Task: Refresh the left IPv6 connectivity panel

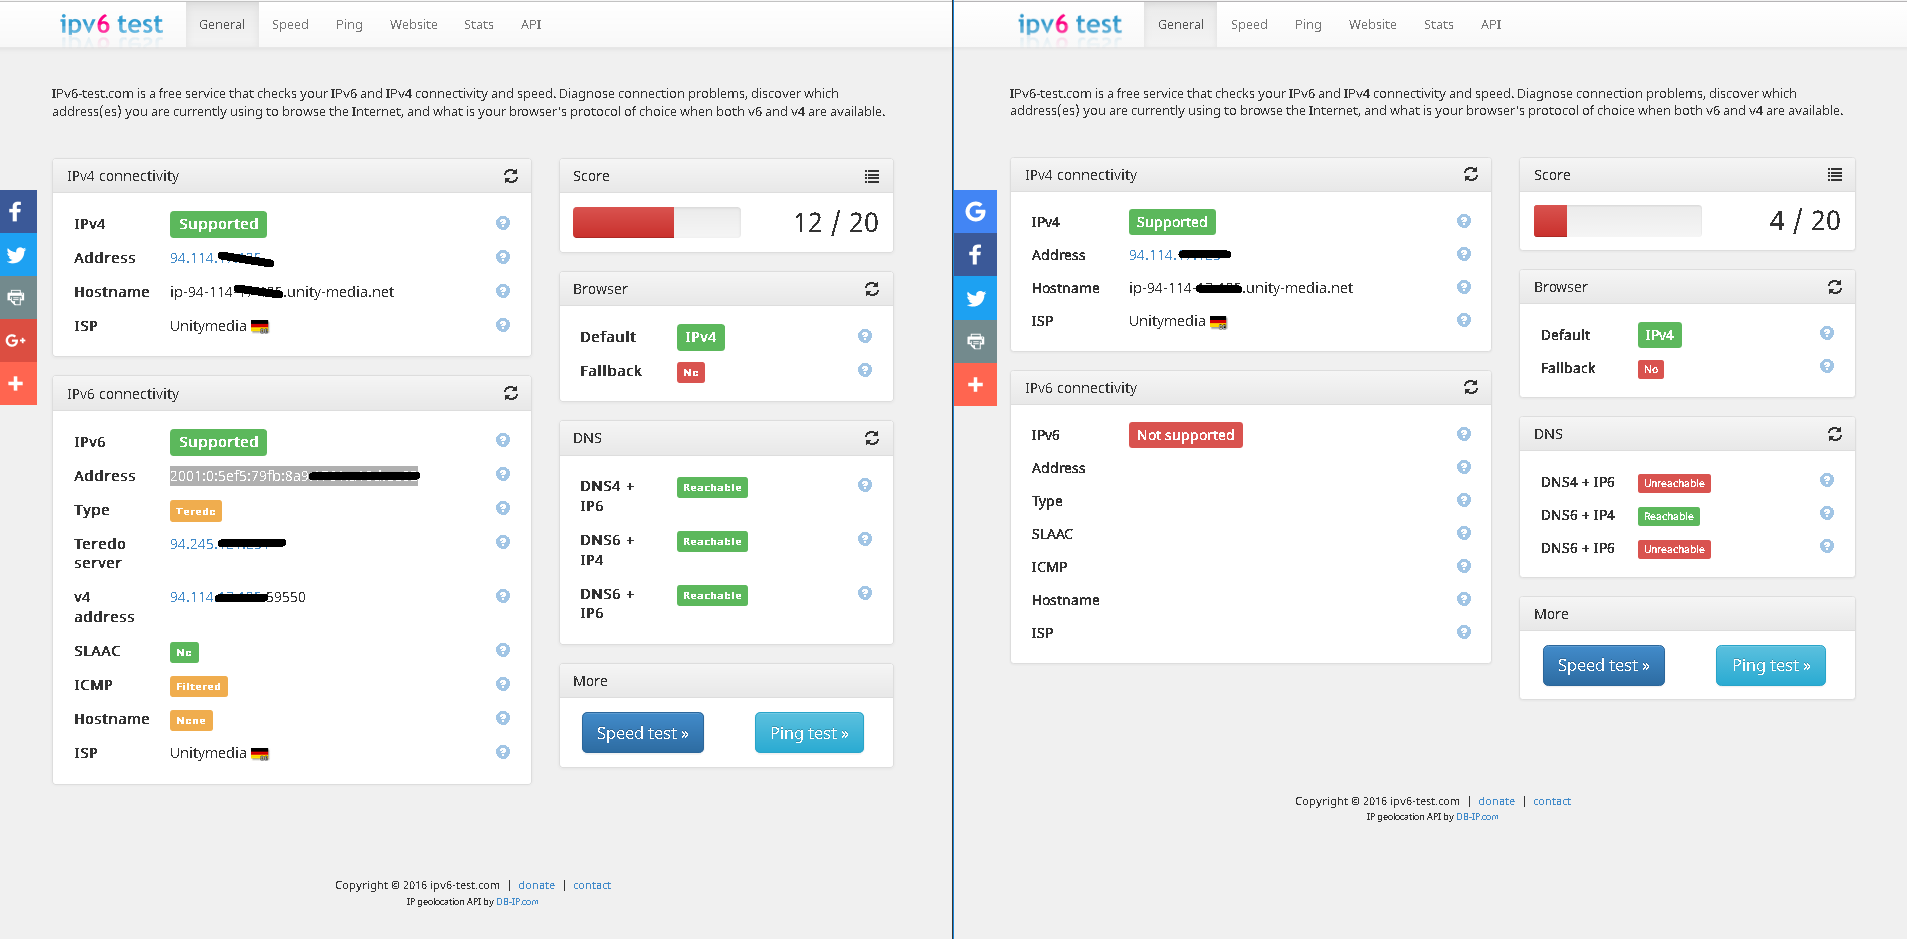Action: (511, 394)
